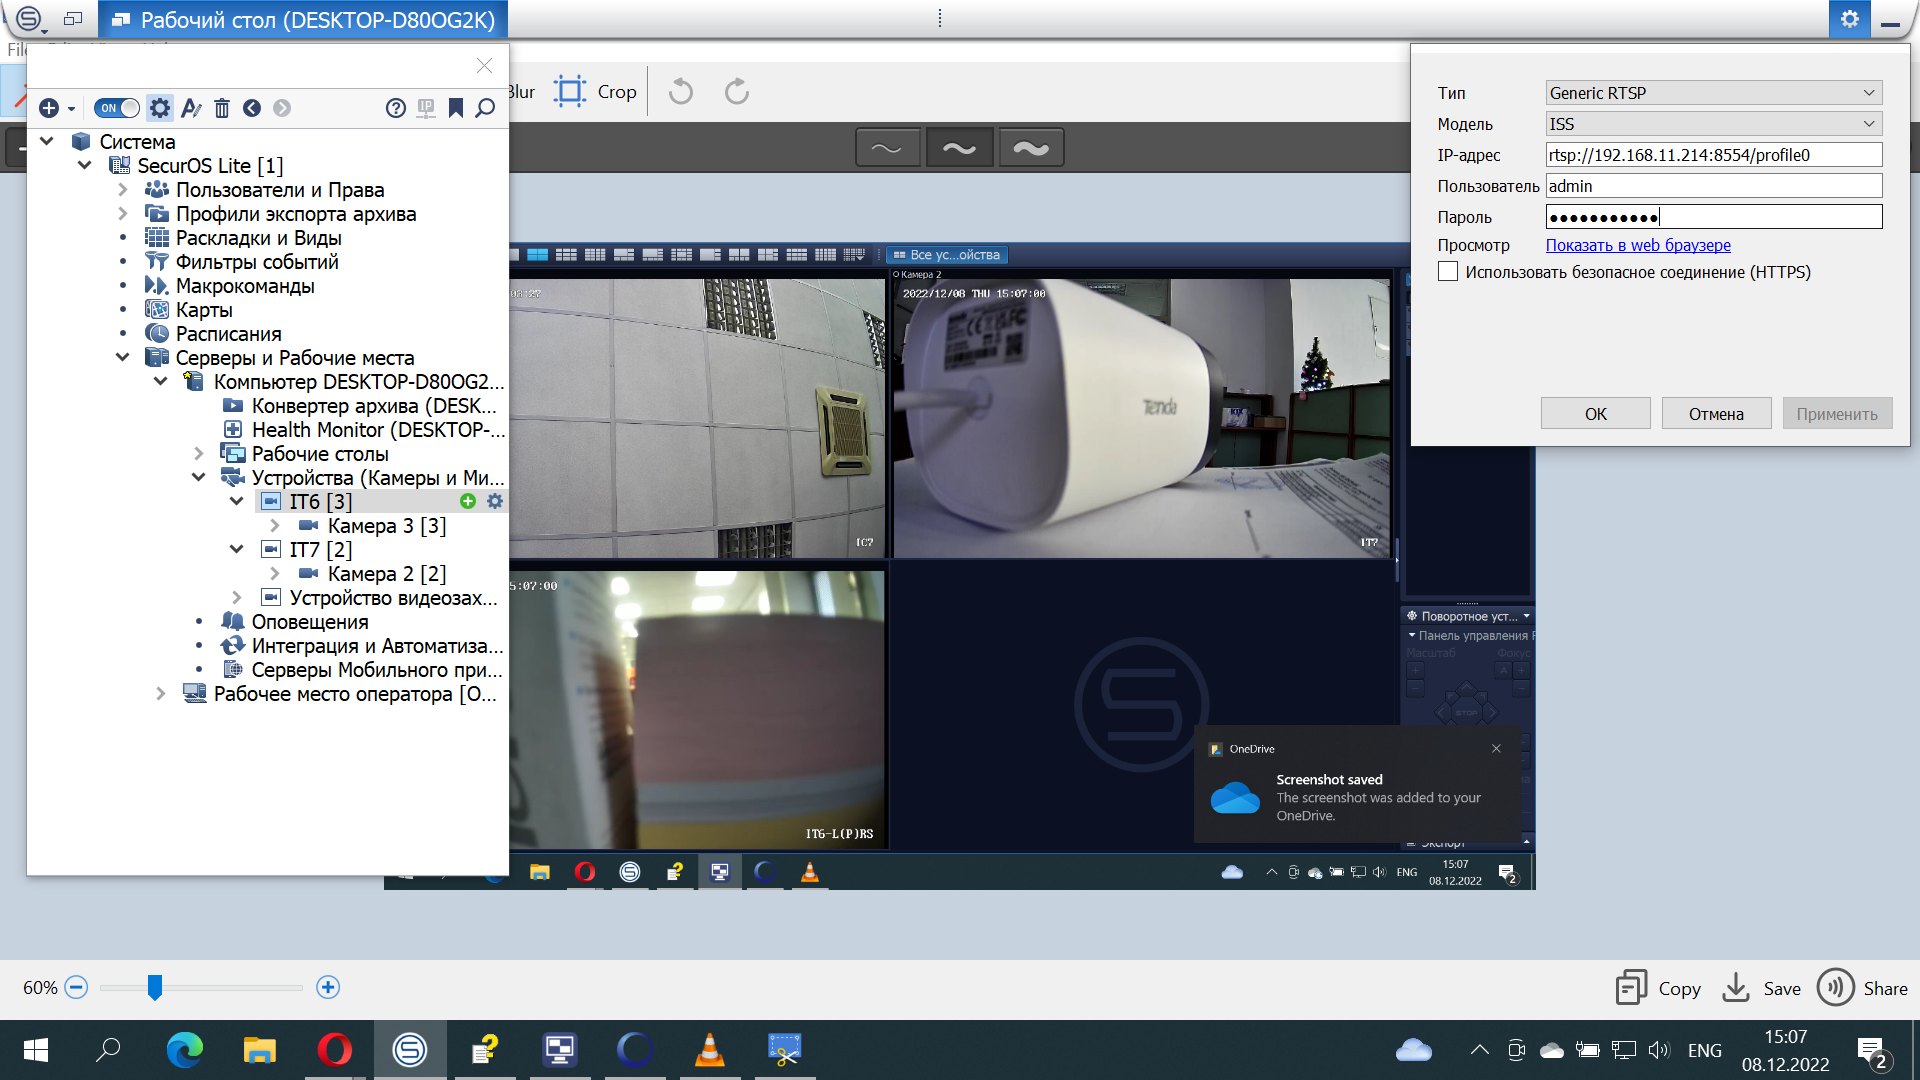The width and height of the screenshot is (1920, 1080).
Task: Follow the Показать в web браузере link
Action: coord(1637,245)
